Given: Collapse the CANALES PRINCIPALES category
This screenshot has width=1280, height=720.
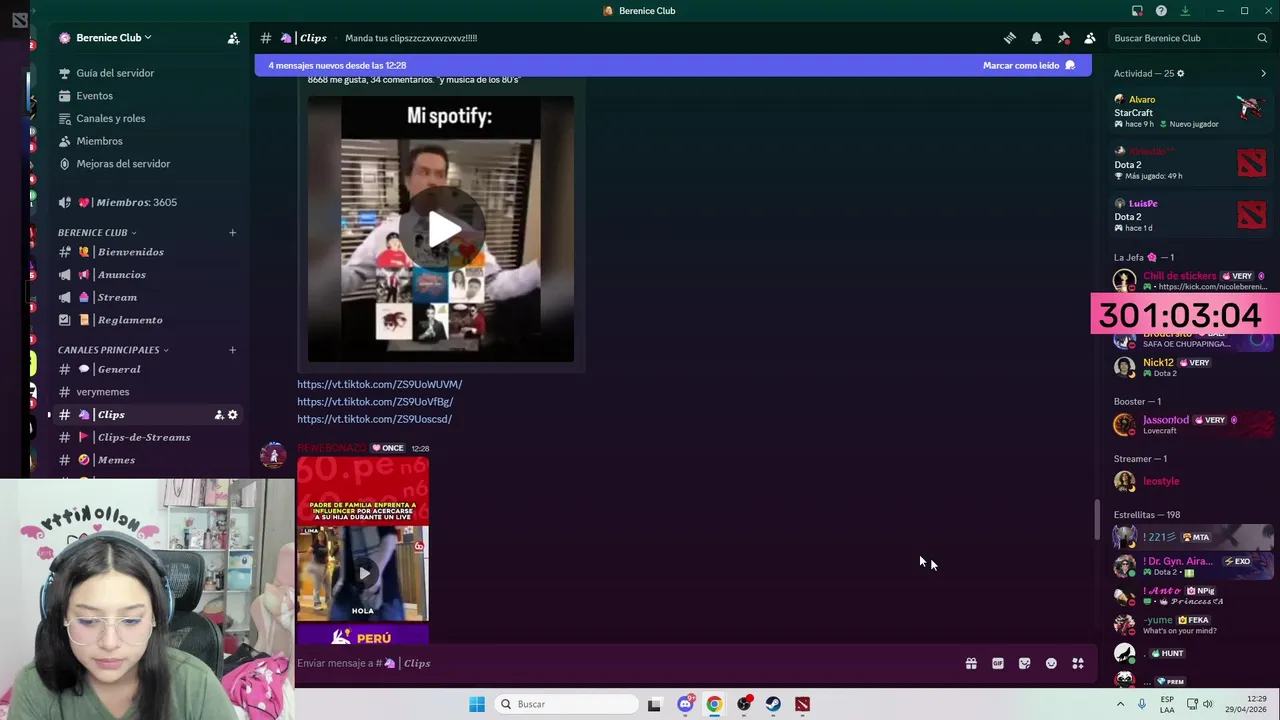Looking at the screenshot, I should [113, 350].
